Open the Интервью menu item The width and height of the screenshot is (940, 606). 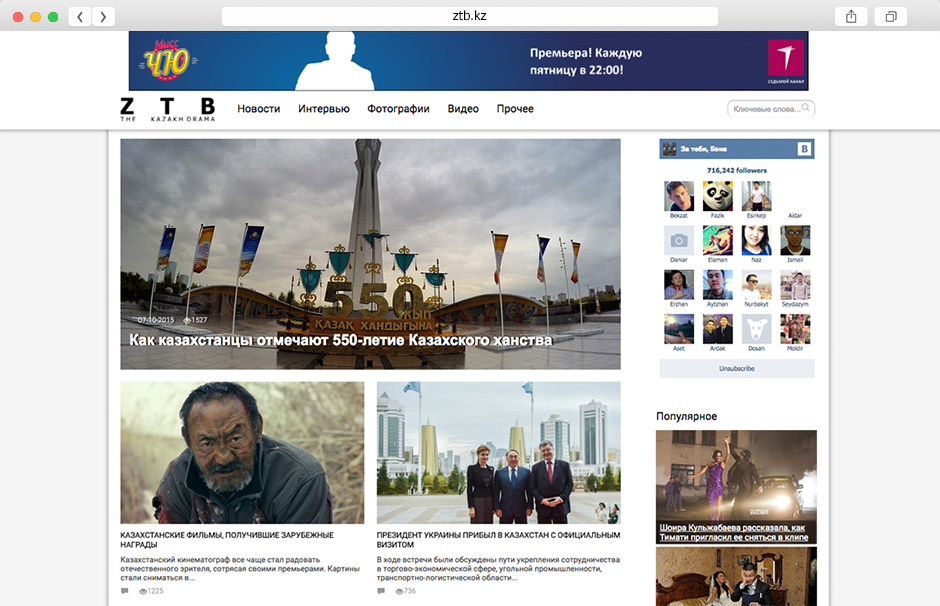point(323,109)
